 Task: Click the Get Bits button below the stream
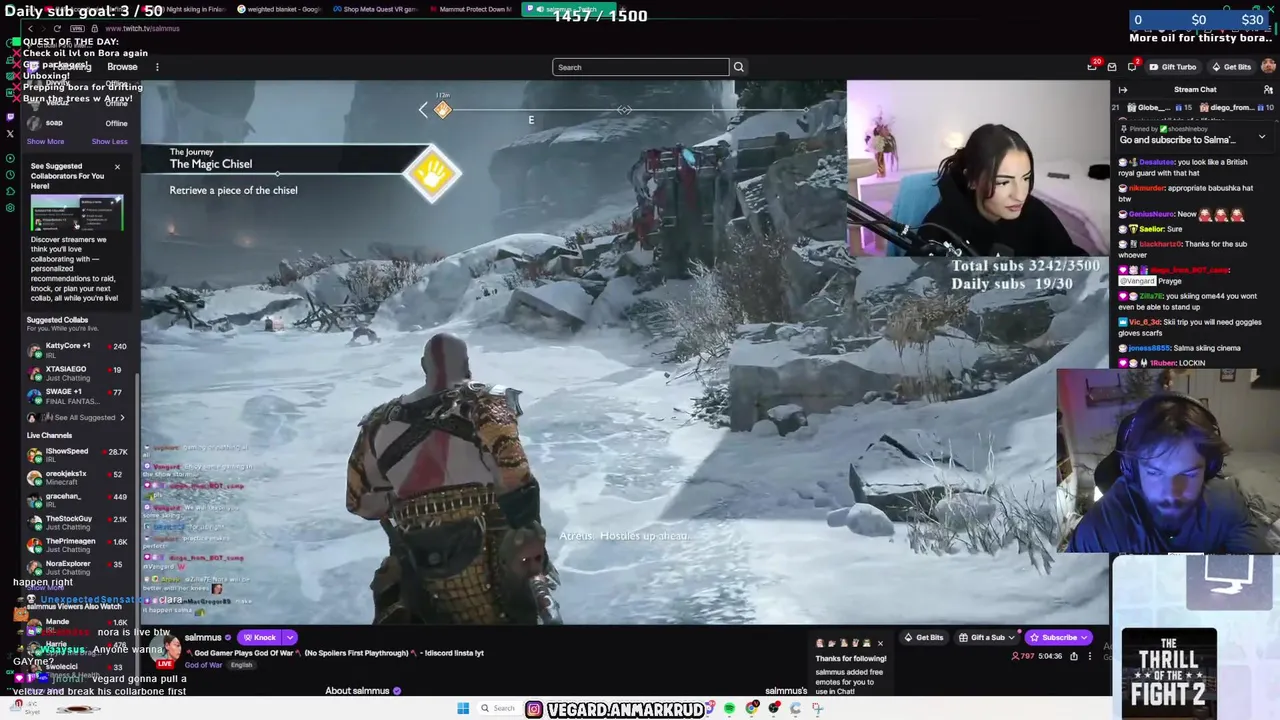coord(924,637)
